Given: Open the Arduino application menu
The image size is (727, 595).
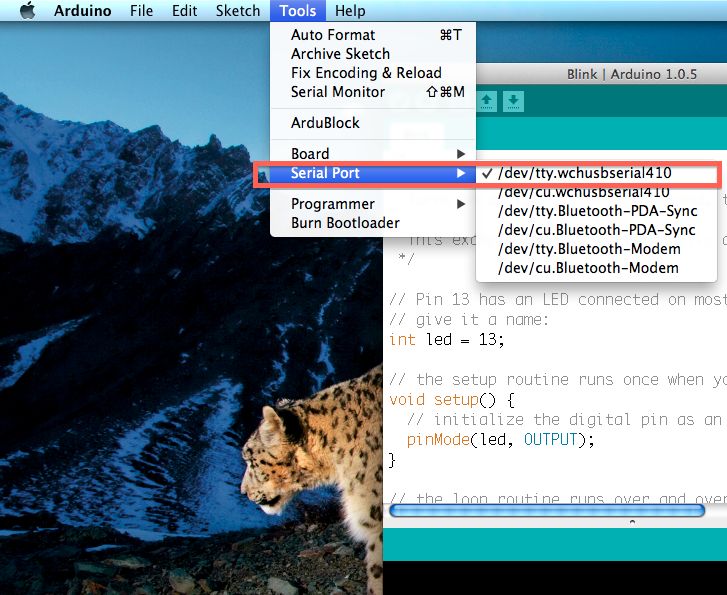Looking at the screenshot, I should (83, 10).
